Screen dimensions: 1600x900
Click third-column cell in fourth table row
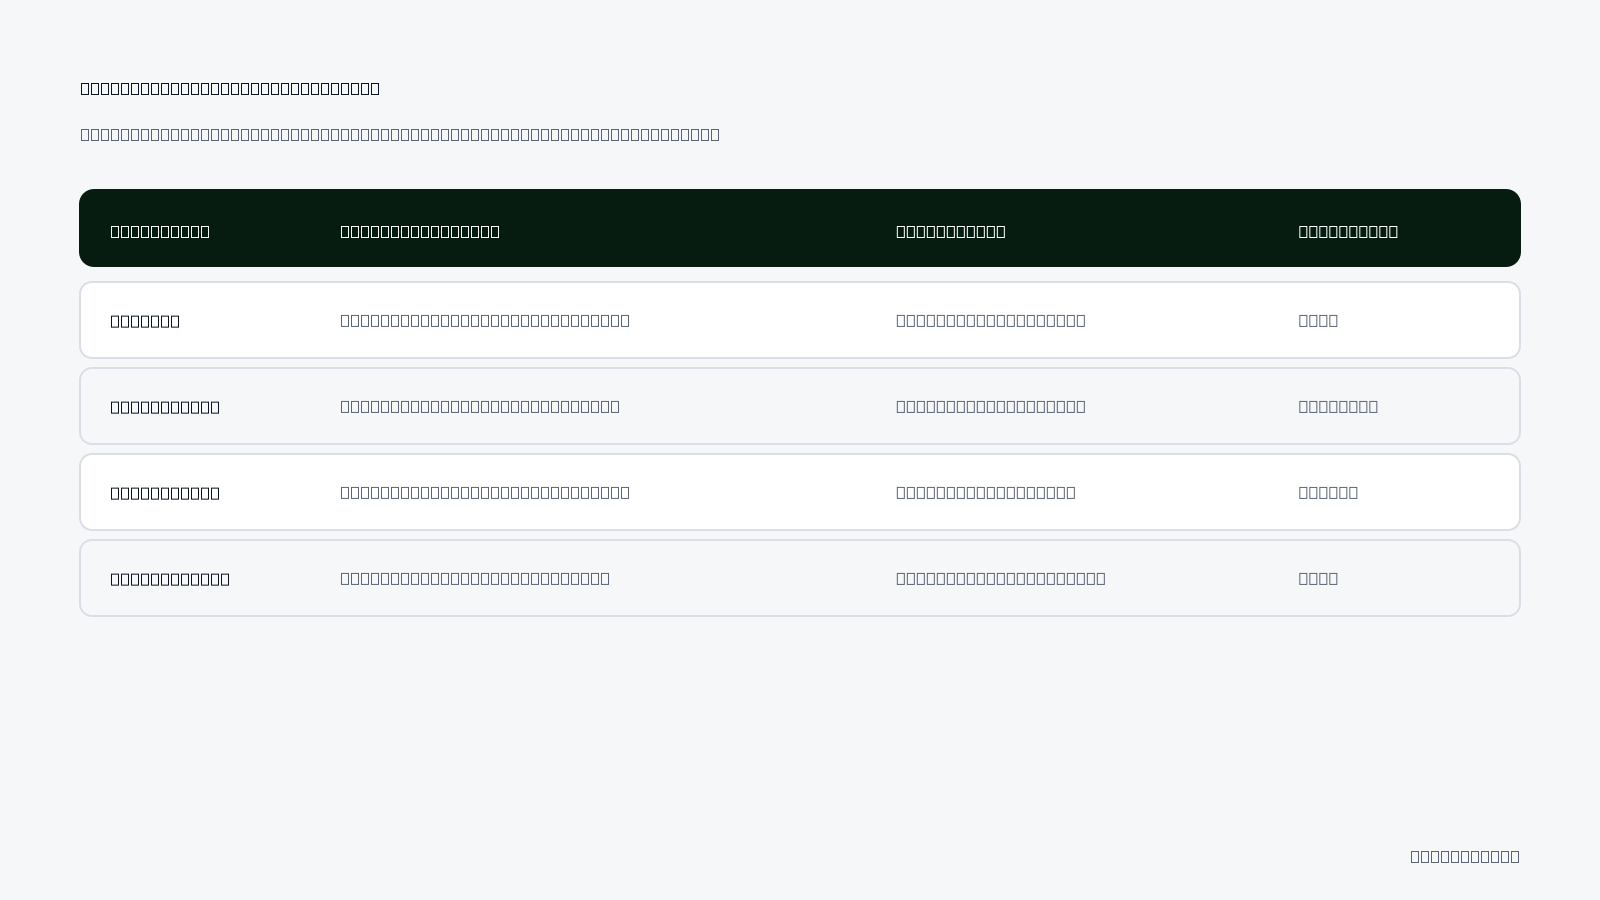pos(1001,578)
